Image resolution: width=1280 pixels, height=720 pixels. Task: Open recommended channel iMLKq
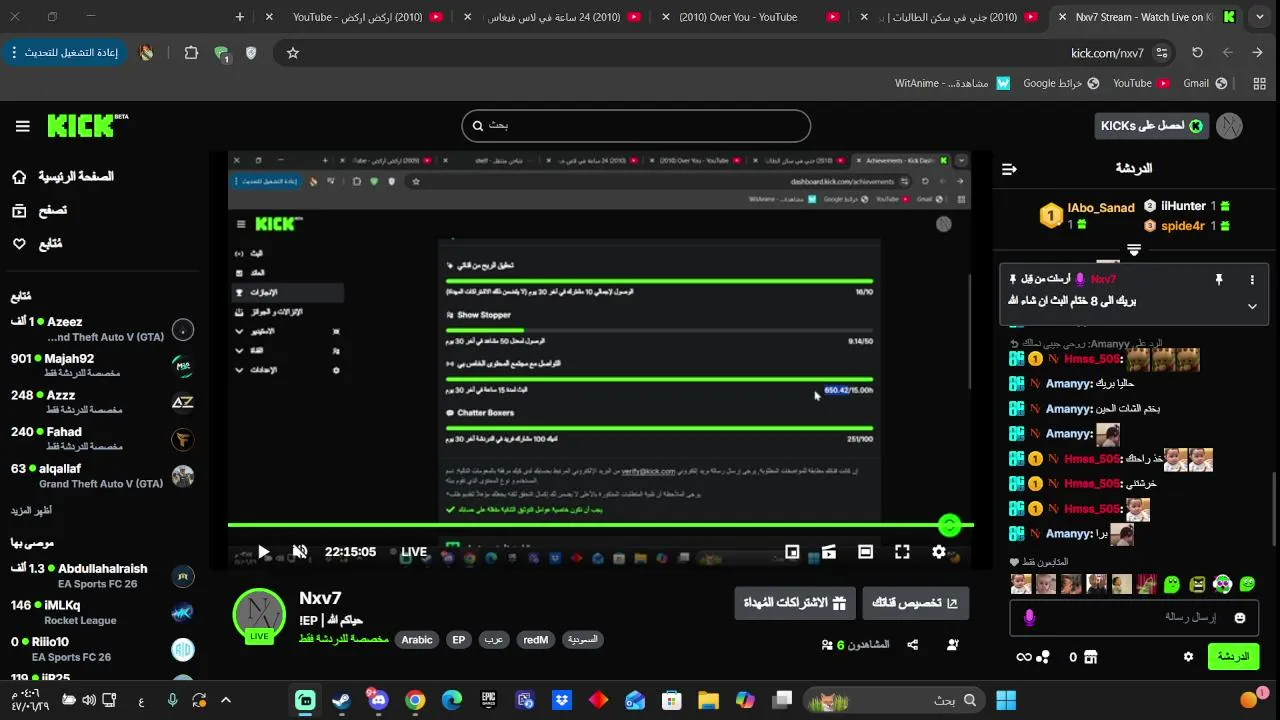(x=100, y=612)
